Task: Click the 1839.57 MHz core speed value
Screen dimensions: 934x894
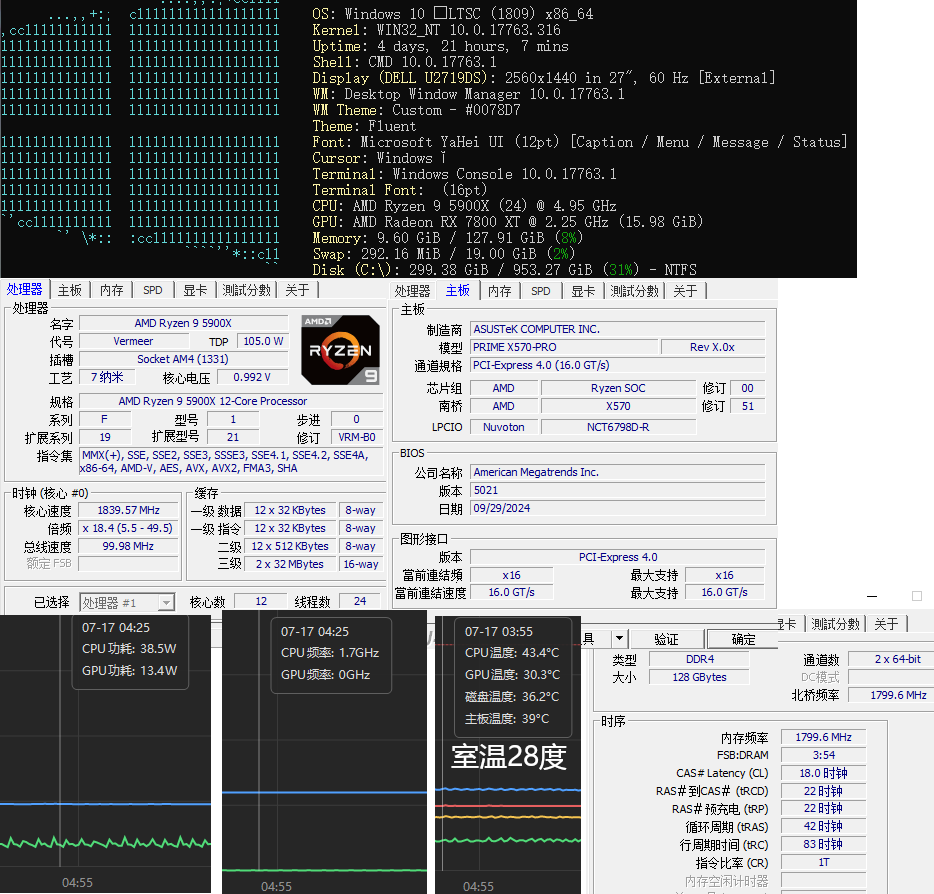Action: click(x=128, y=510)
